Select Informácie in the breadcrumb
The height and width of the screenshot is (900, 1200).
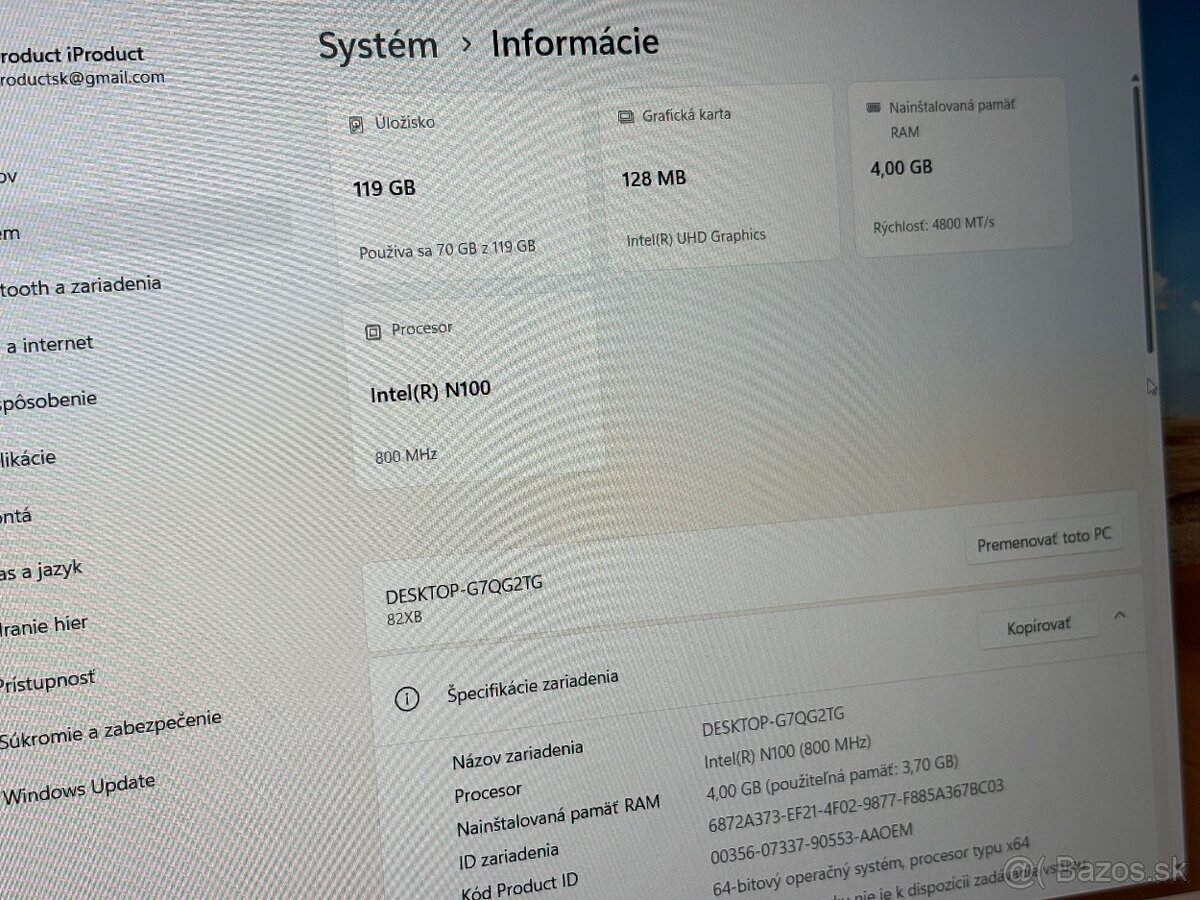(573, 42)
